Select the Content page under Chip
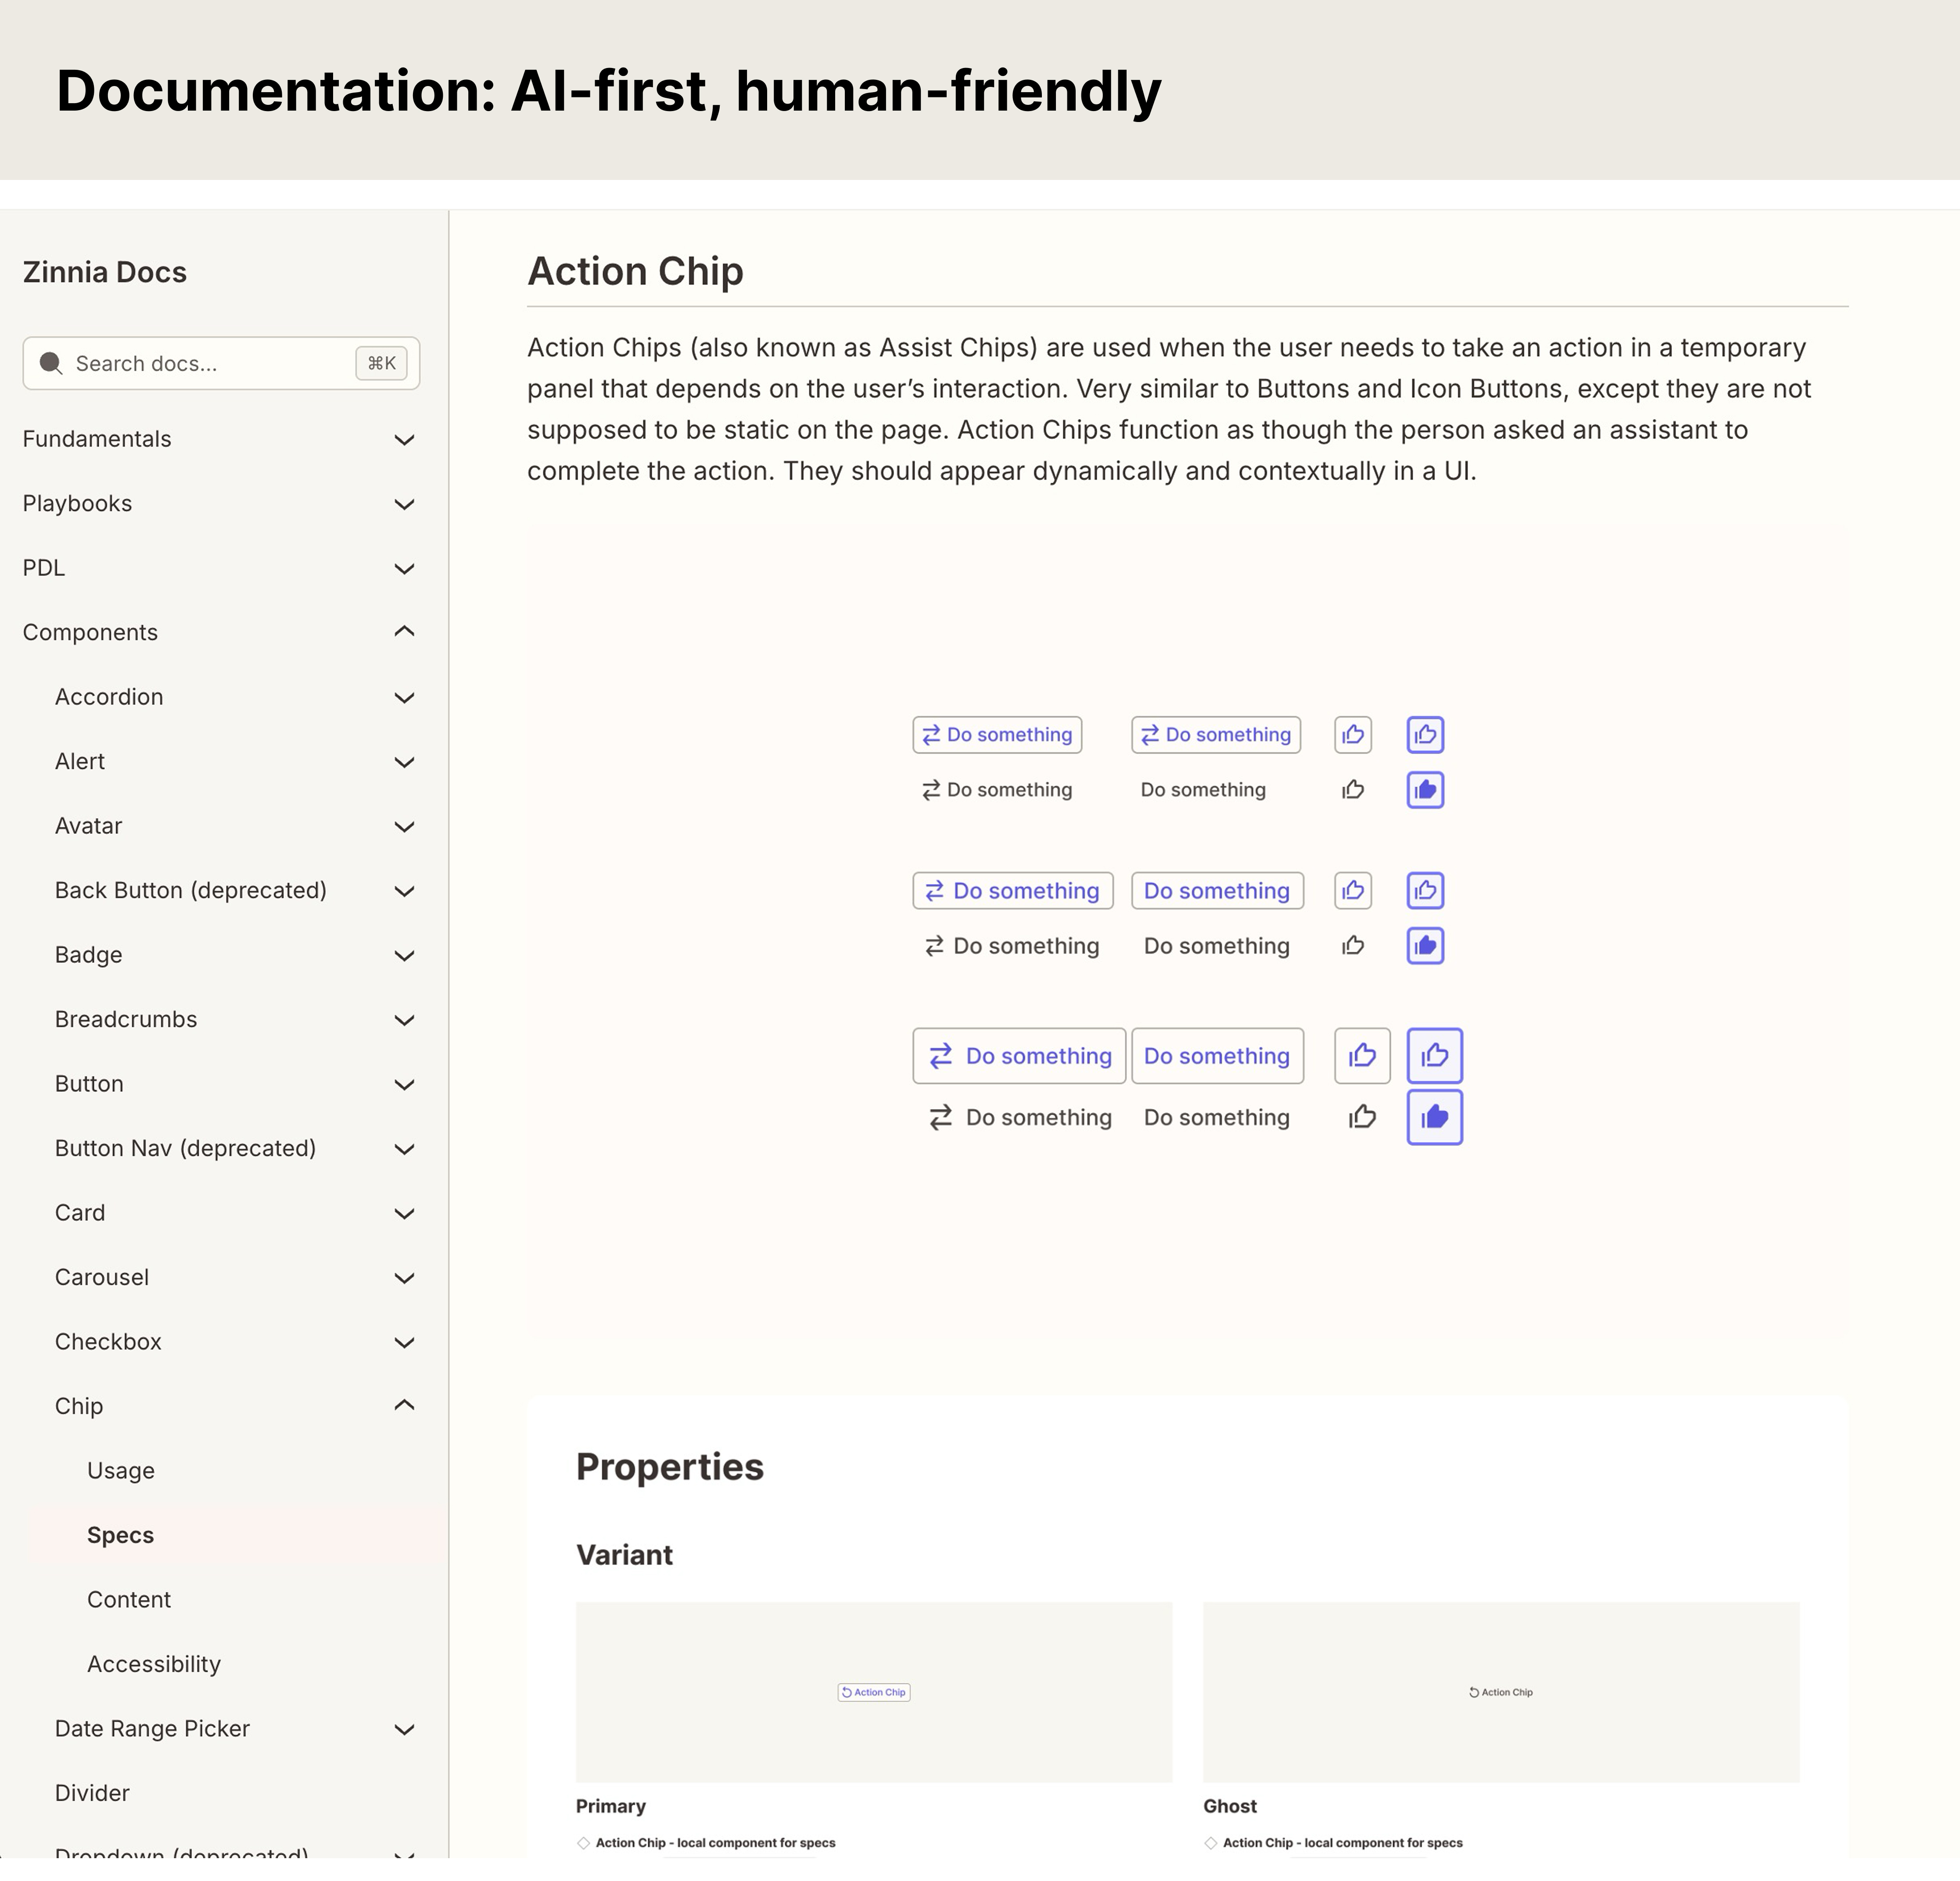Viewport: 1960px width, 1881px height. [129, 1600]
